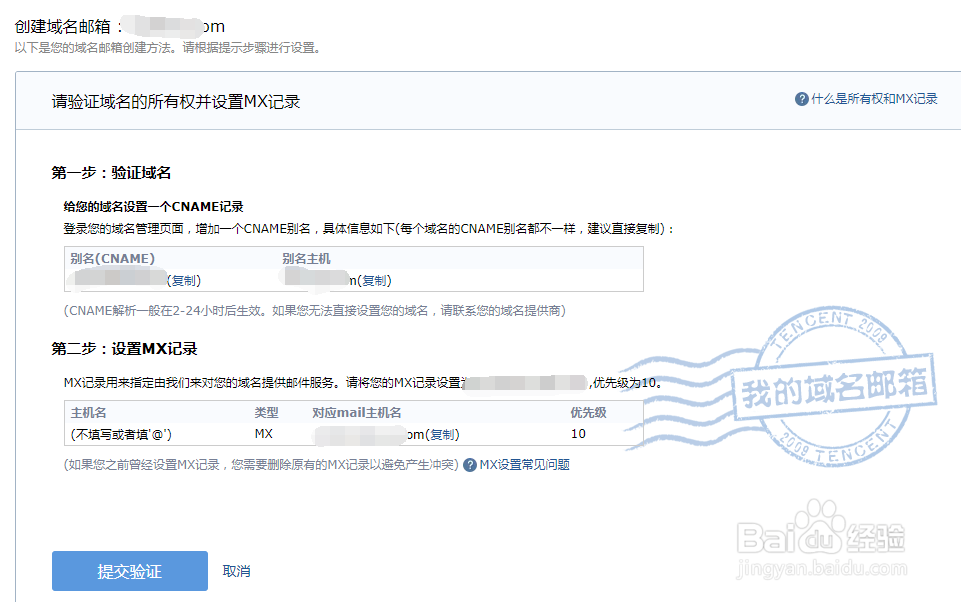
Task: Select the 优先级 column header
Action: pos(588,413)
